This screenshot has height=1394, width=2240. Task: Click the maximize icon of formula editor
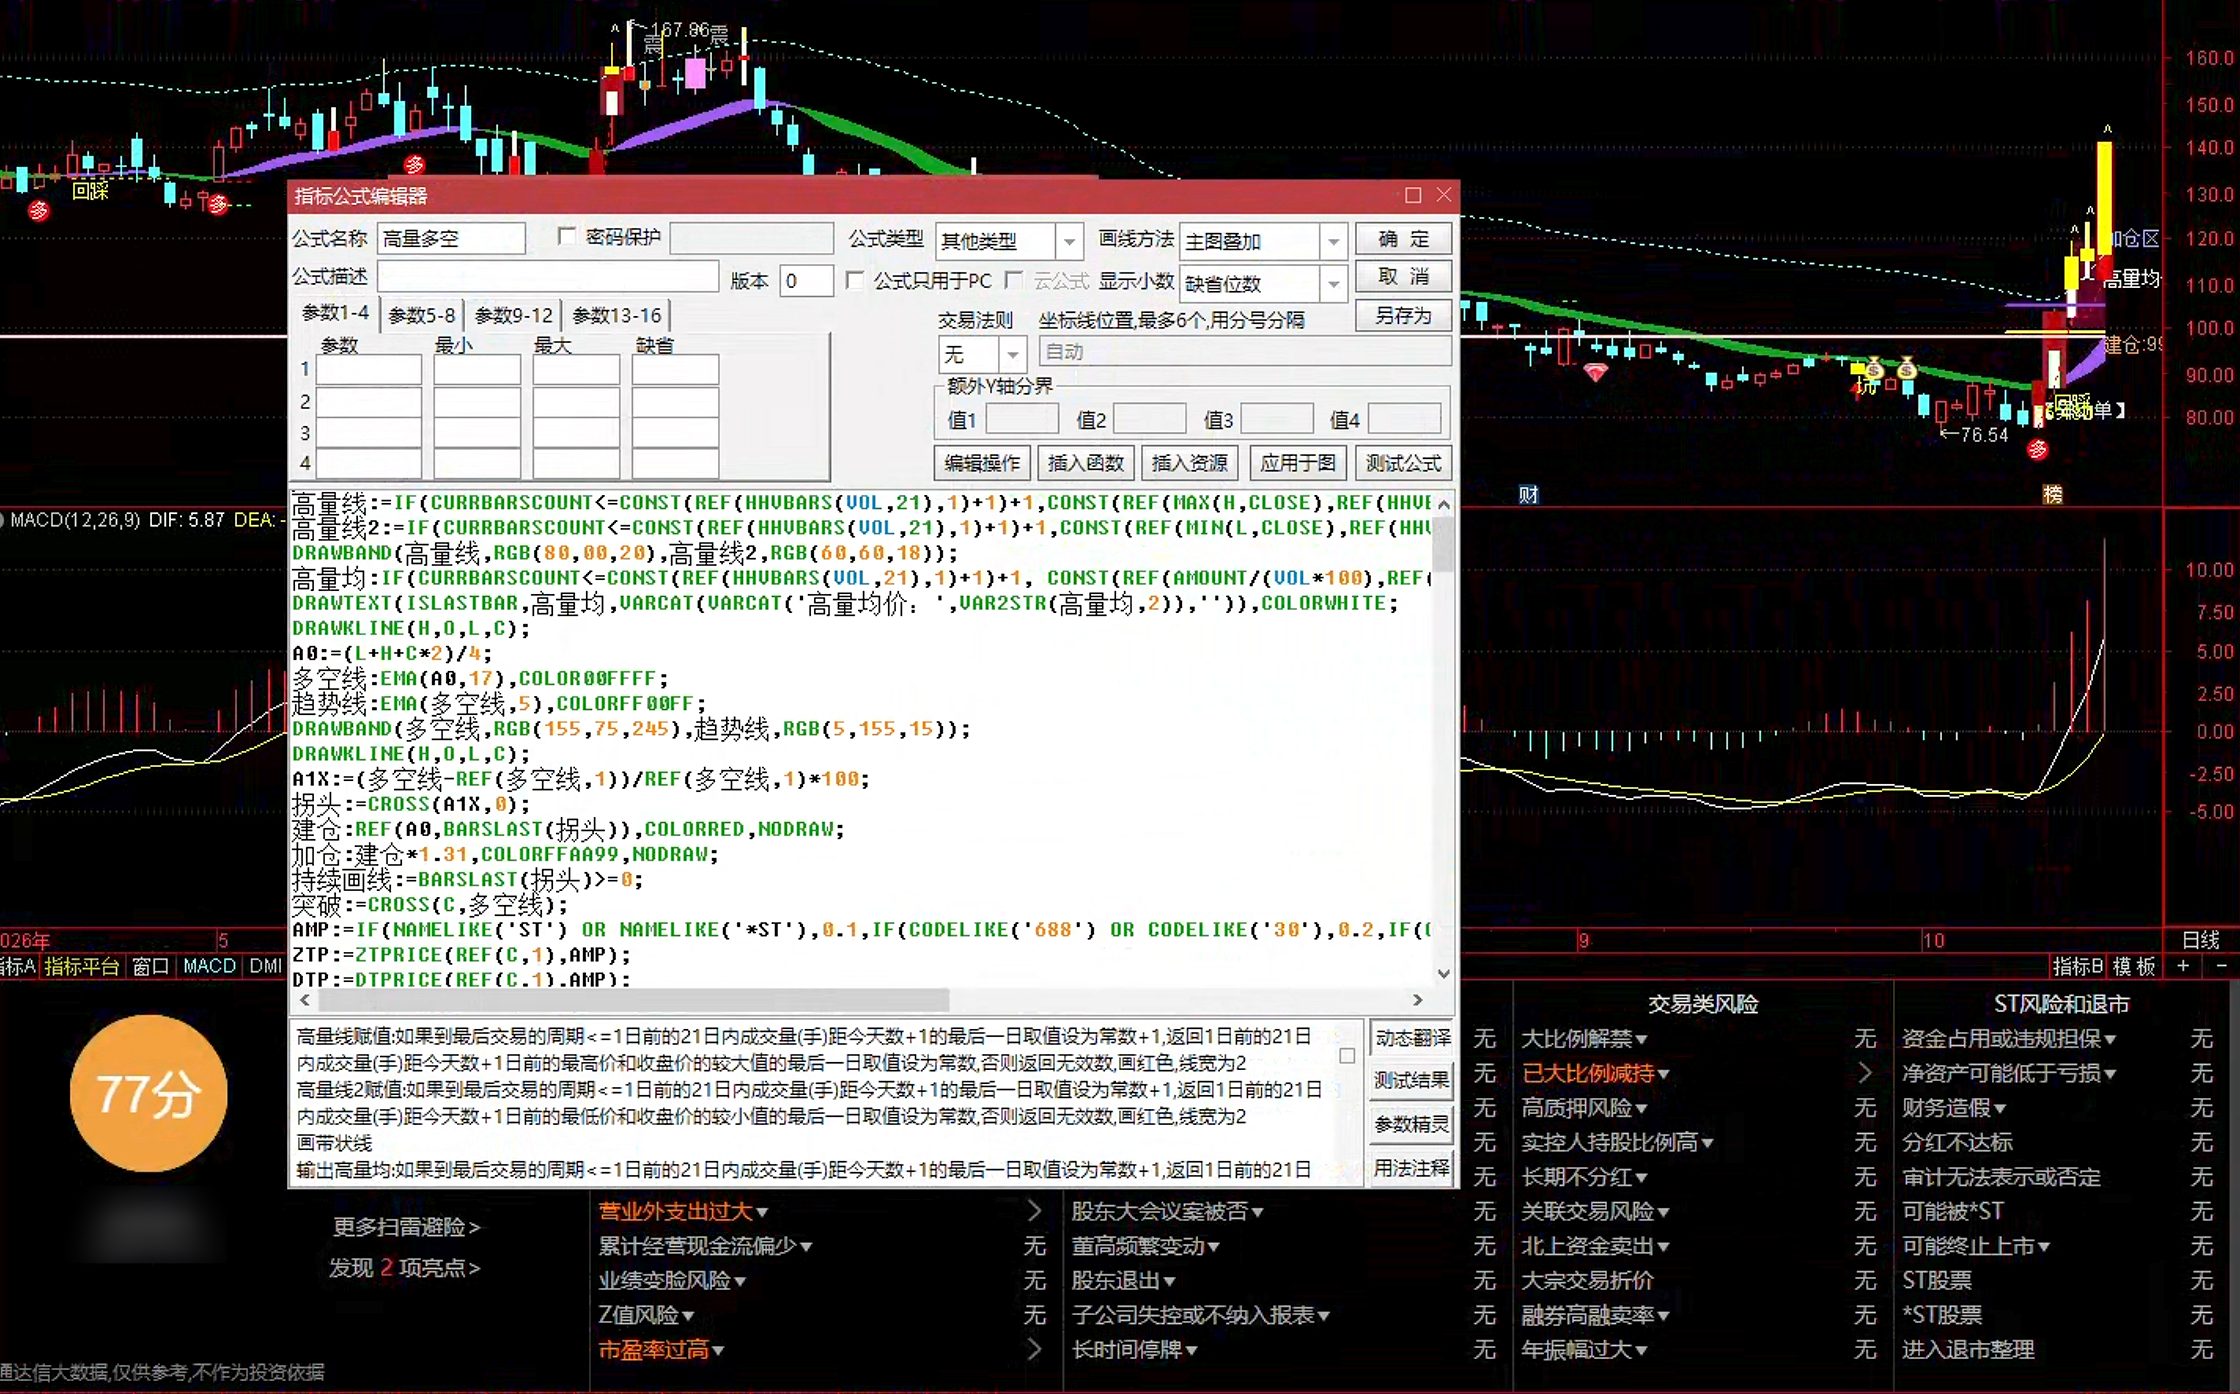1413,195
